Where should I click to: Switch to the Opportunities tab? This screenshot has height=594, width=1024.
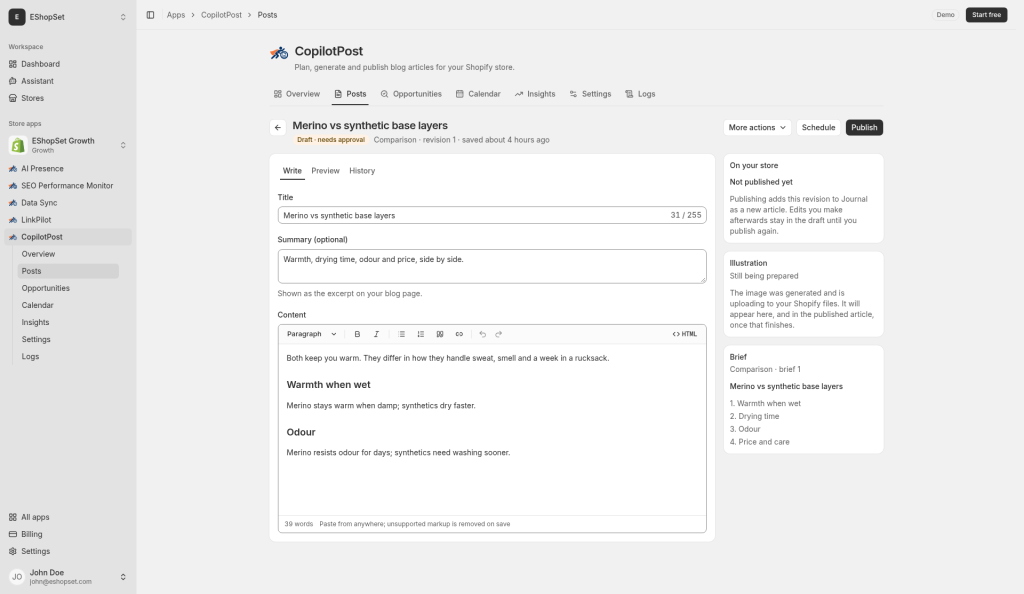(x=411, y=94)
